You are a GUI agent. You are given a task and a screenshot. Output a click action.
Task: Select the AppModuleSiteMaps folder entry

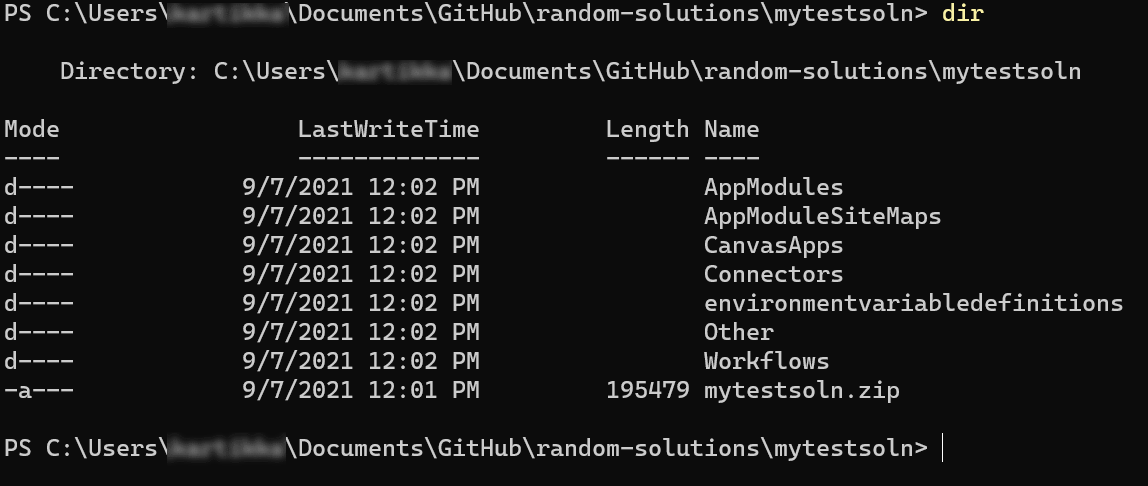822,217
